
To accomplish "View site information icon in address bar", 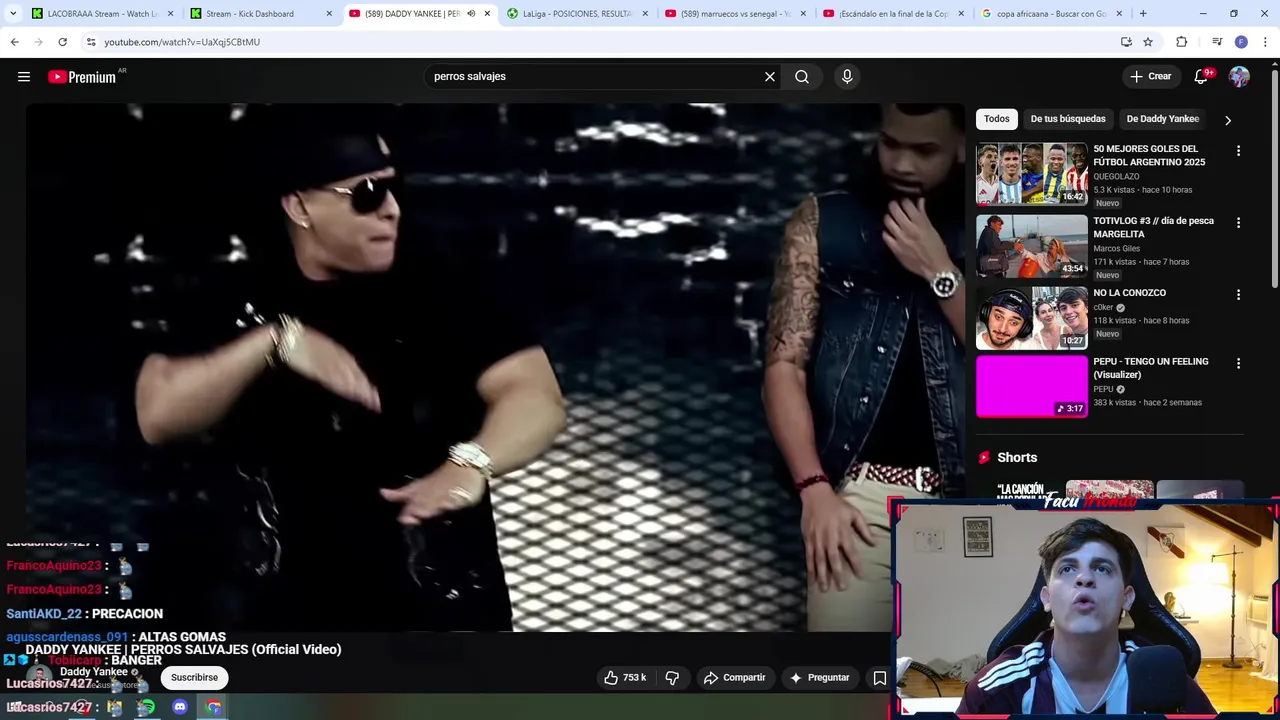I will tap(91, 42).
